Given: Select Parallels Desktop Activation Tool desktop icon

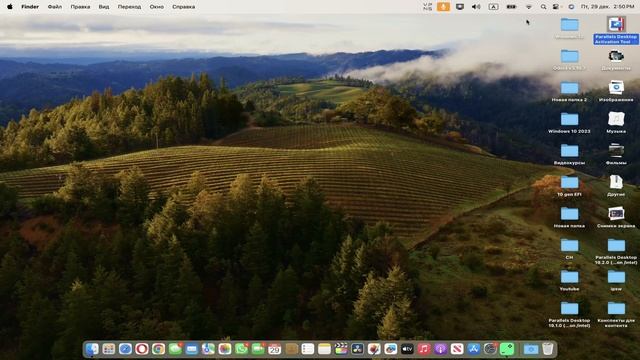Looking at the screenshot, I should 616,30.
